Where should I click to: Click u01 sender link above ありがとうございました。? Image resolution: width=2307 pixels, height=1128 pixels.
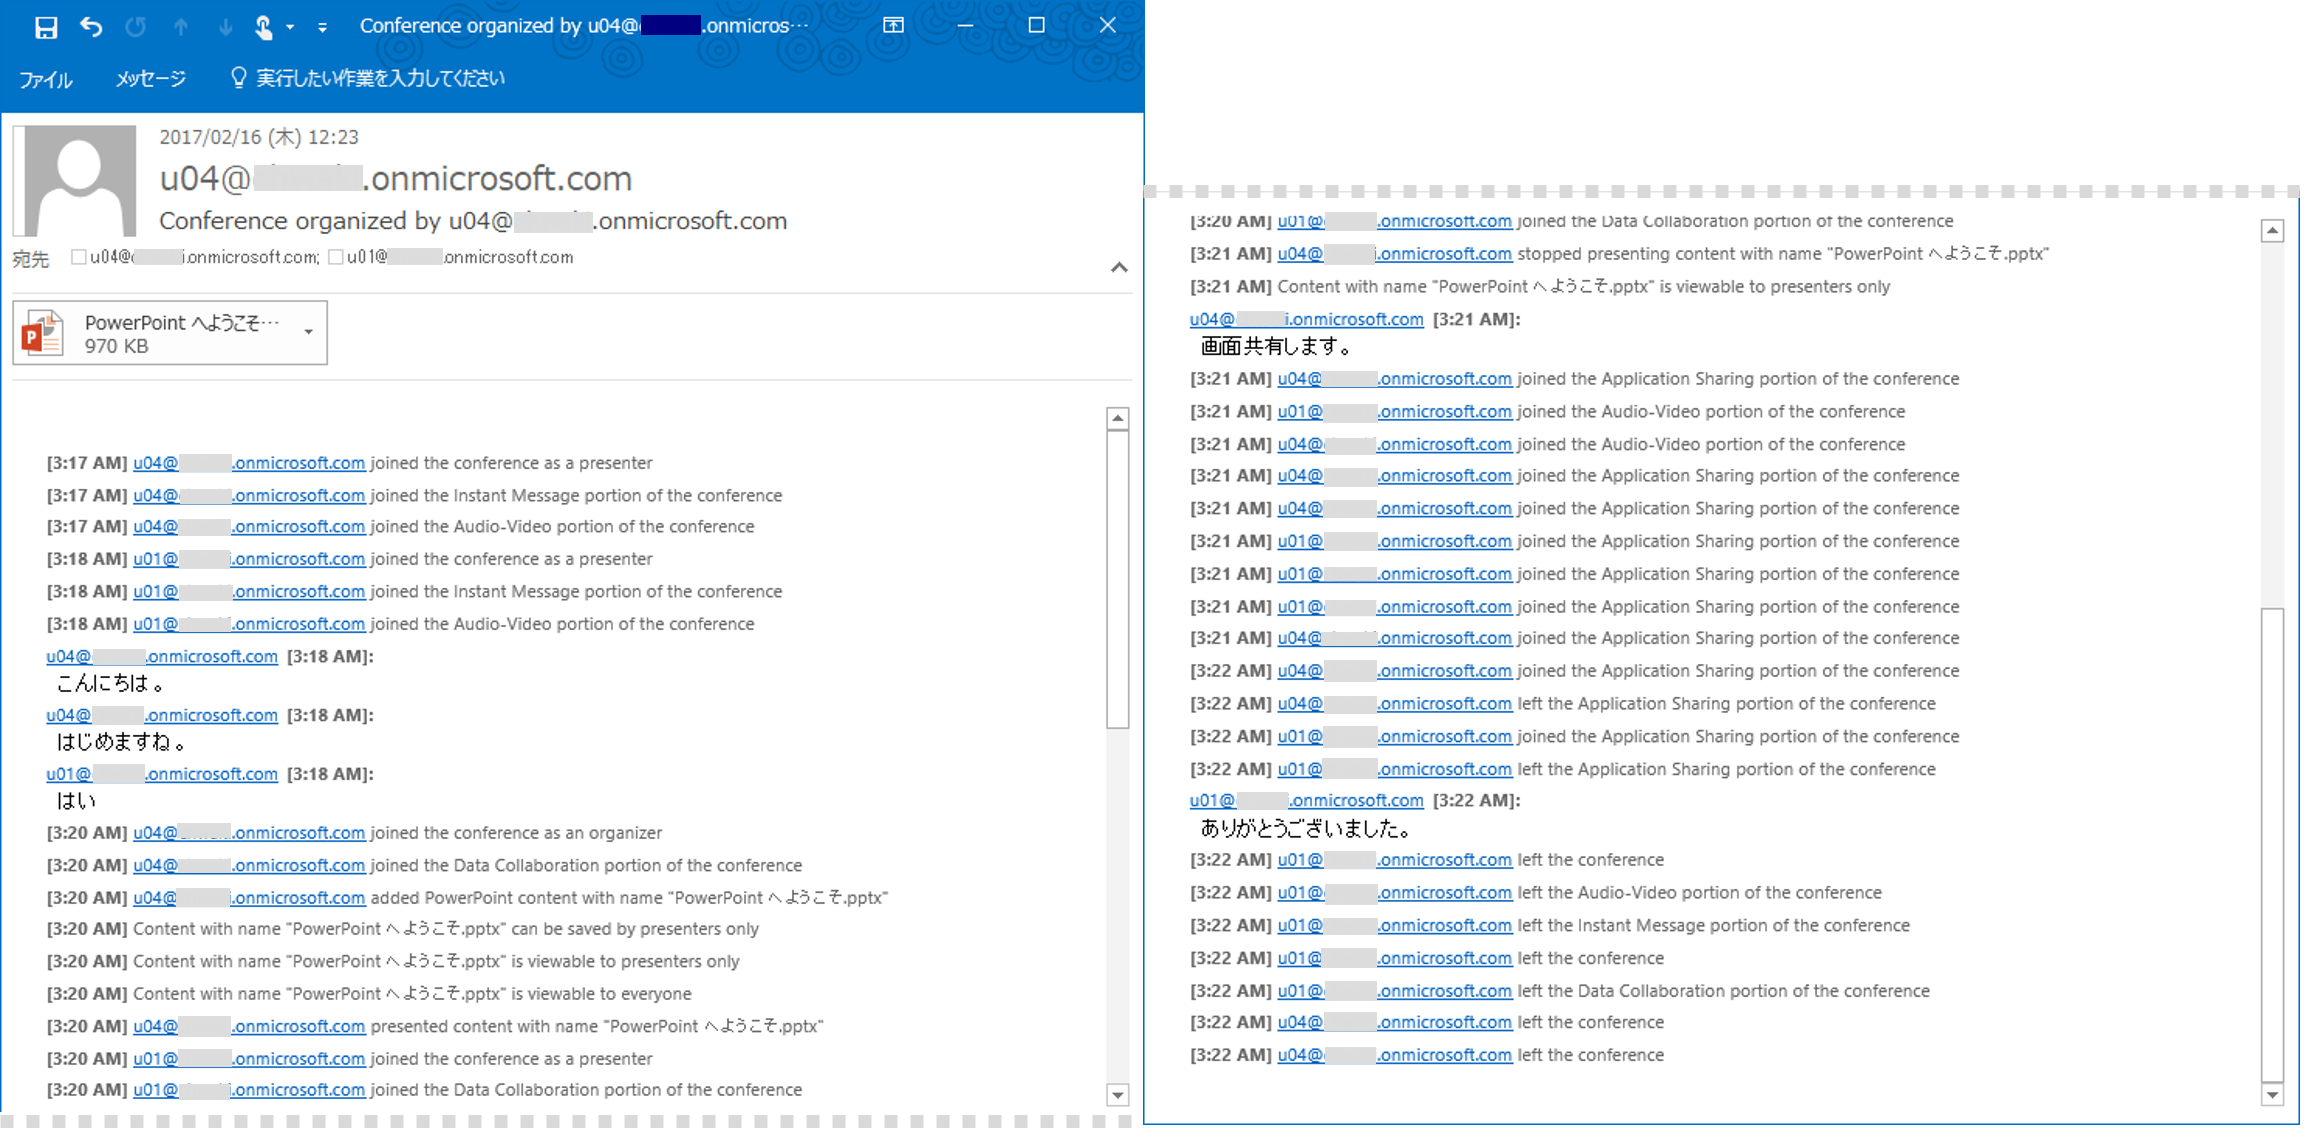(1307, 800)
